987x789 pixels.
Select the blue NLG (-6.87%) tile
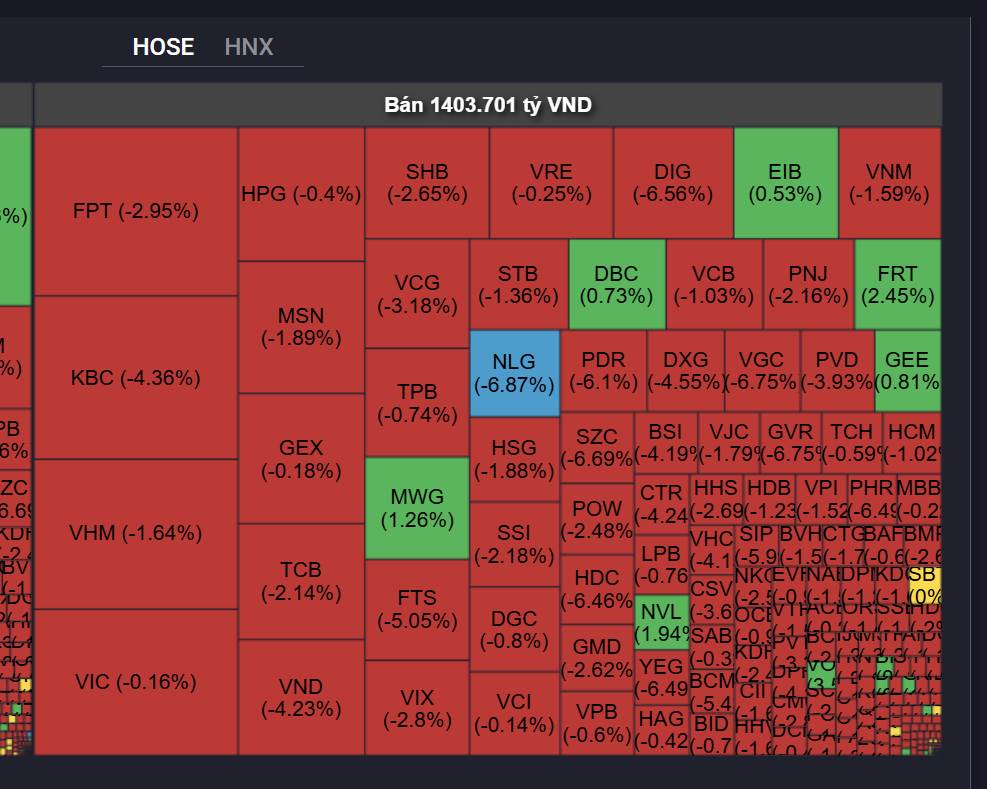(515, 373)
